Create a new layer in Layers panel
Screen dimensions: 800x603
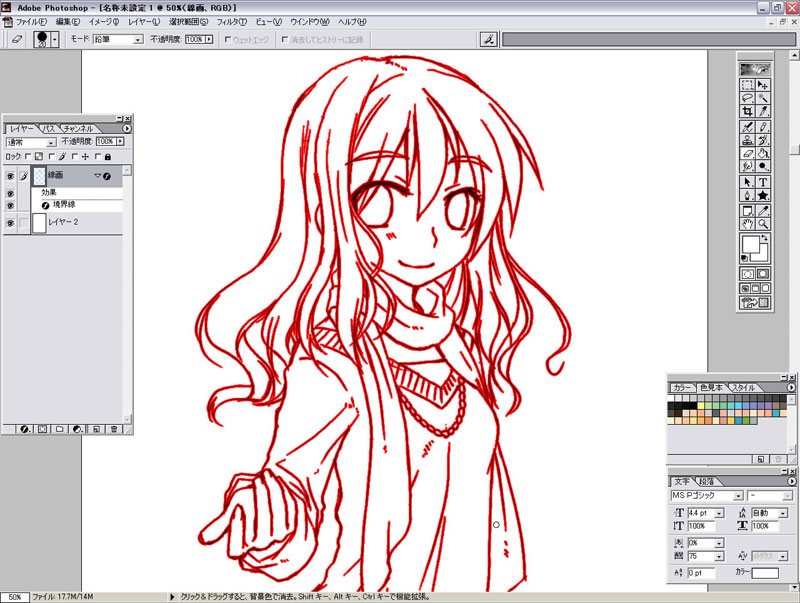[96, 429]
